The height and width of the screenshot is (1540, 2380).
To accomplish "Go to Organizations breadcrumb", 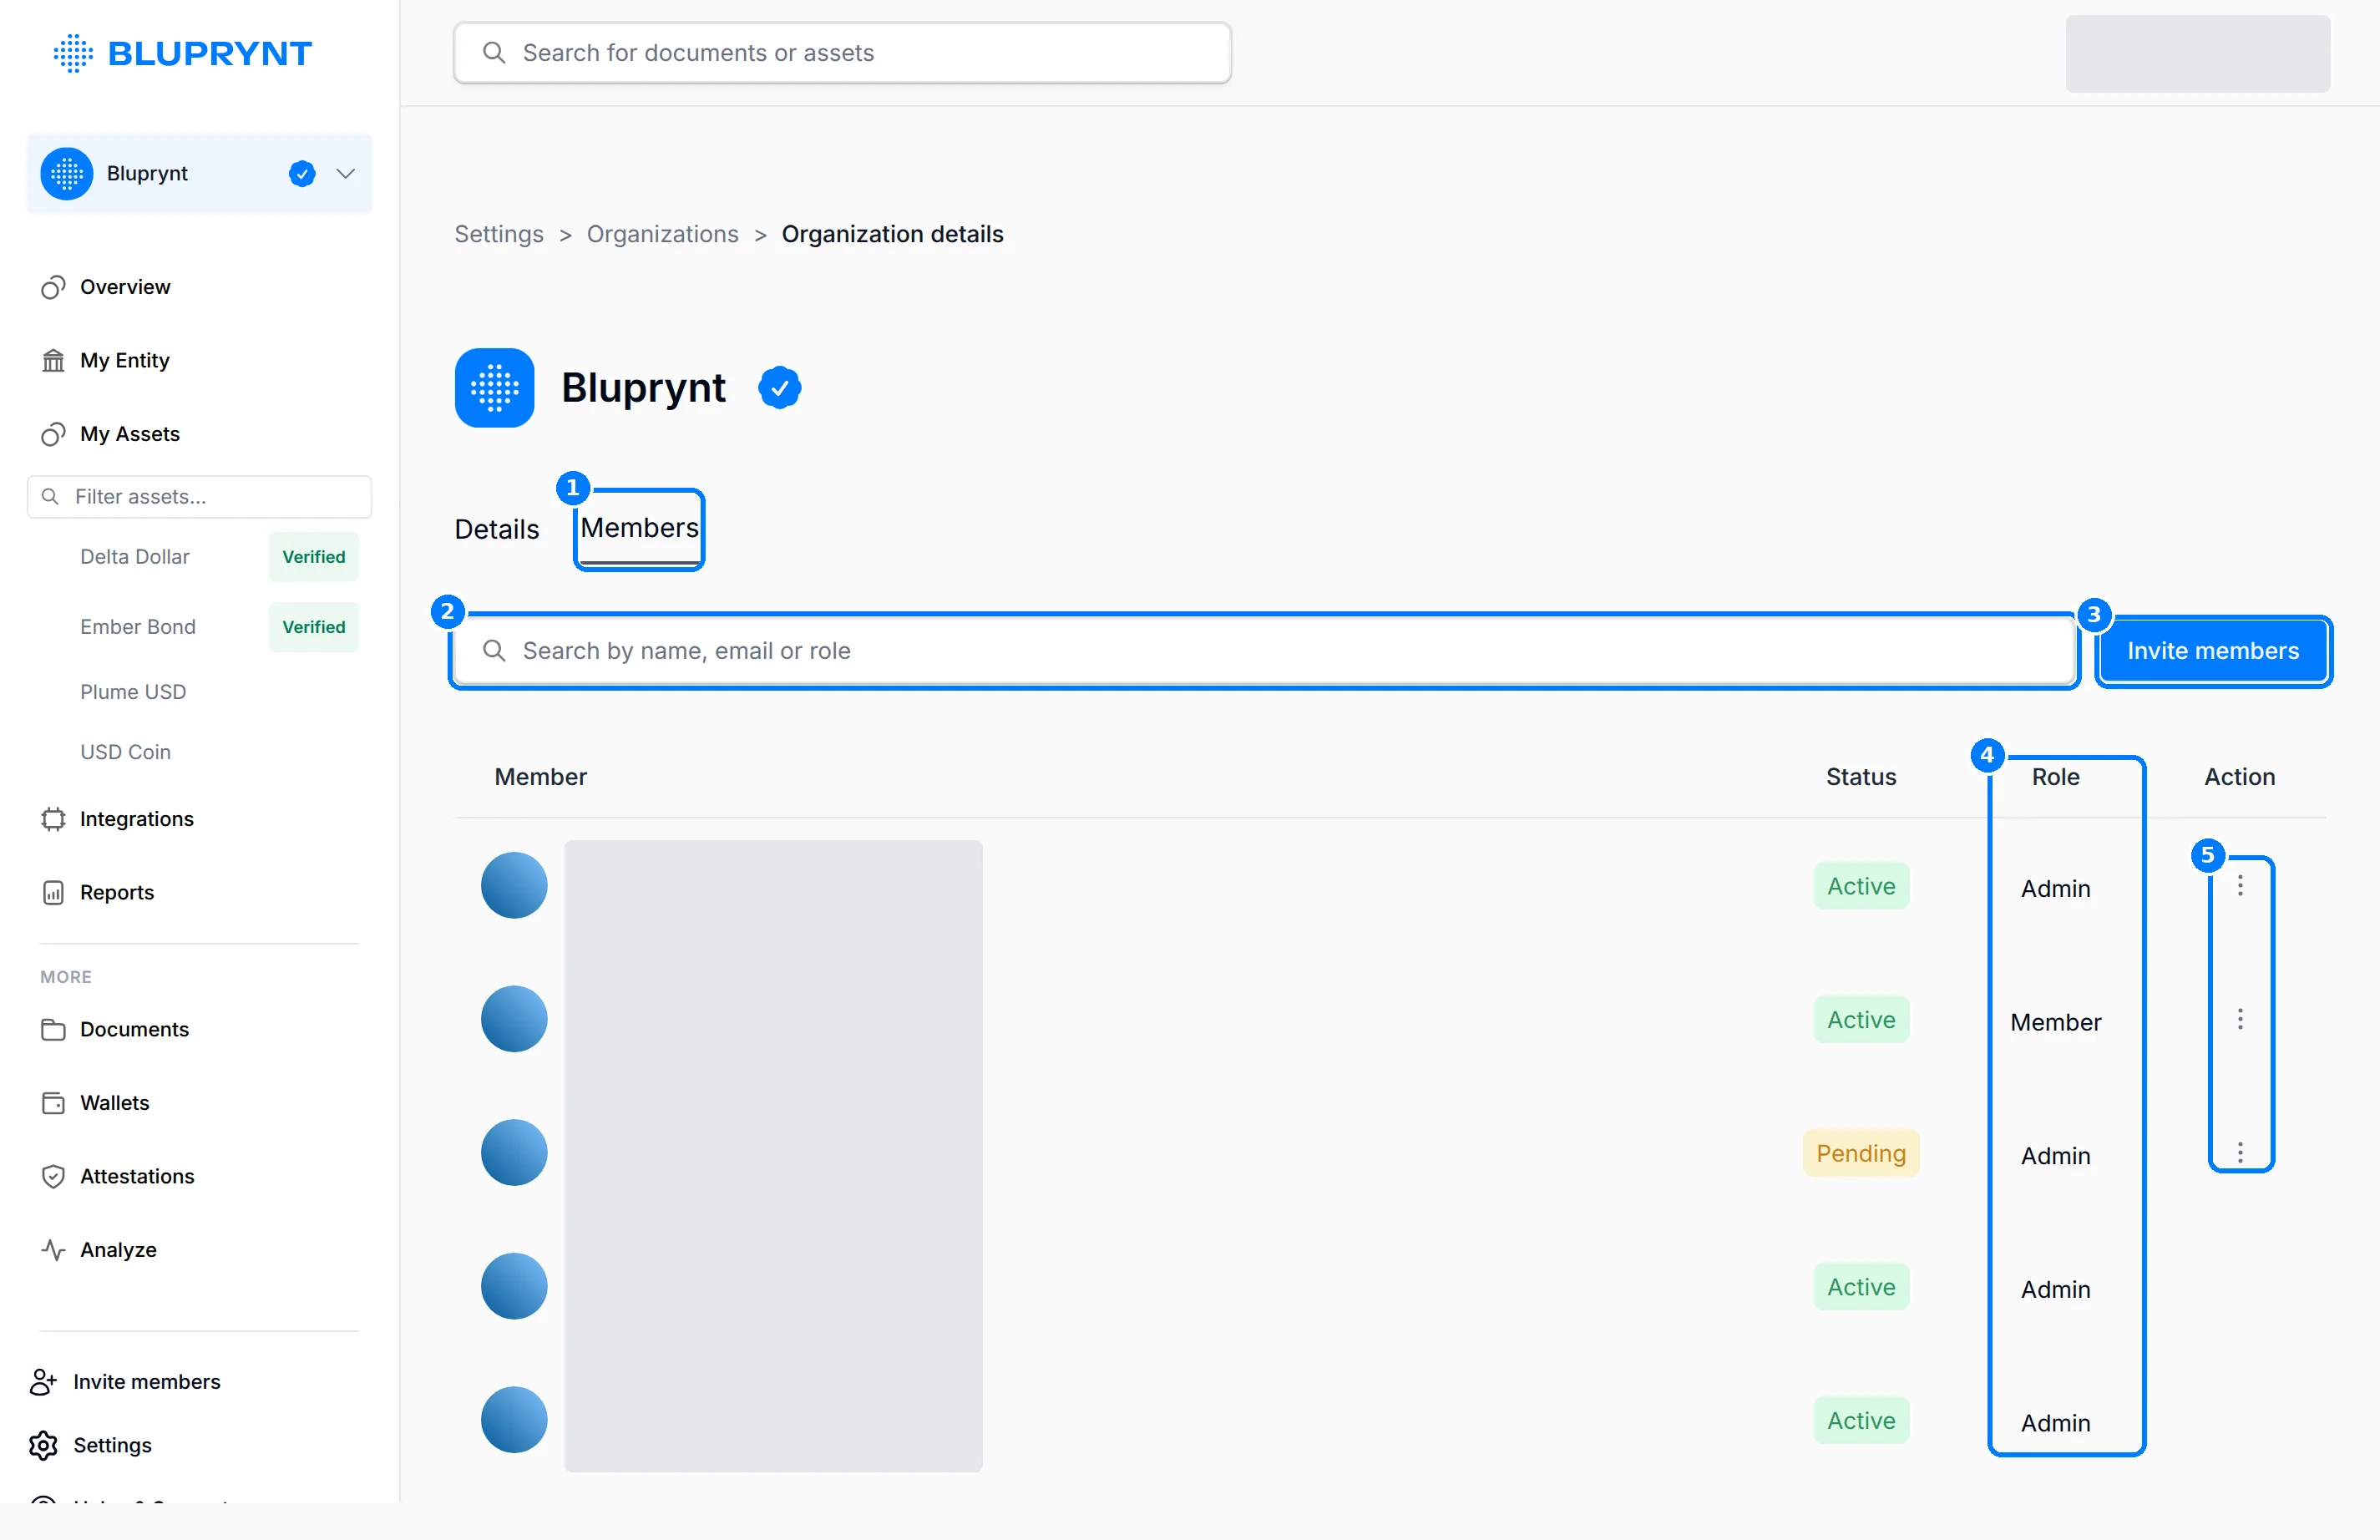I will coord(663,234).
